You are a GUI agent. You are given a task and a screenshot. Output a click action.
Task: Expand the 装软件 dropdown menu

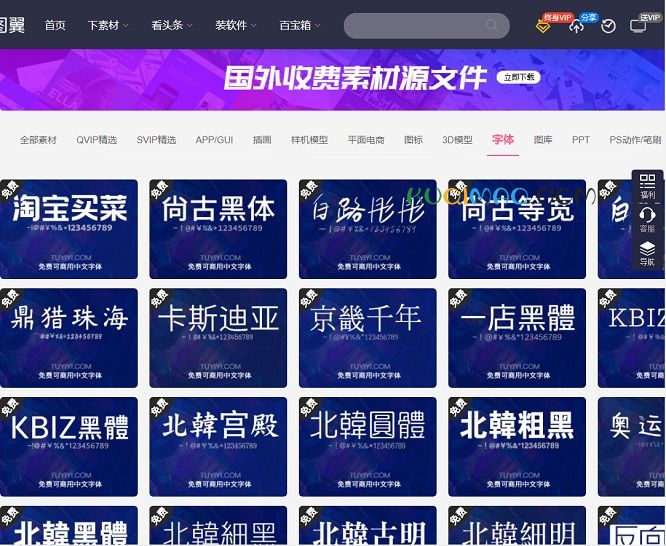(236, 26)
